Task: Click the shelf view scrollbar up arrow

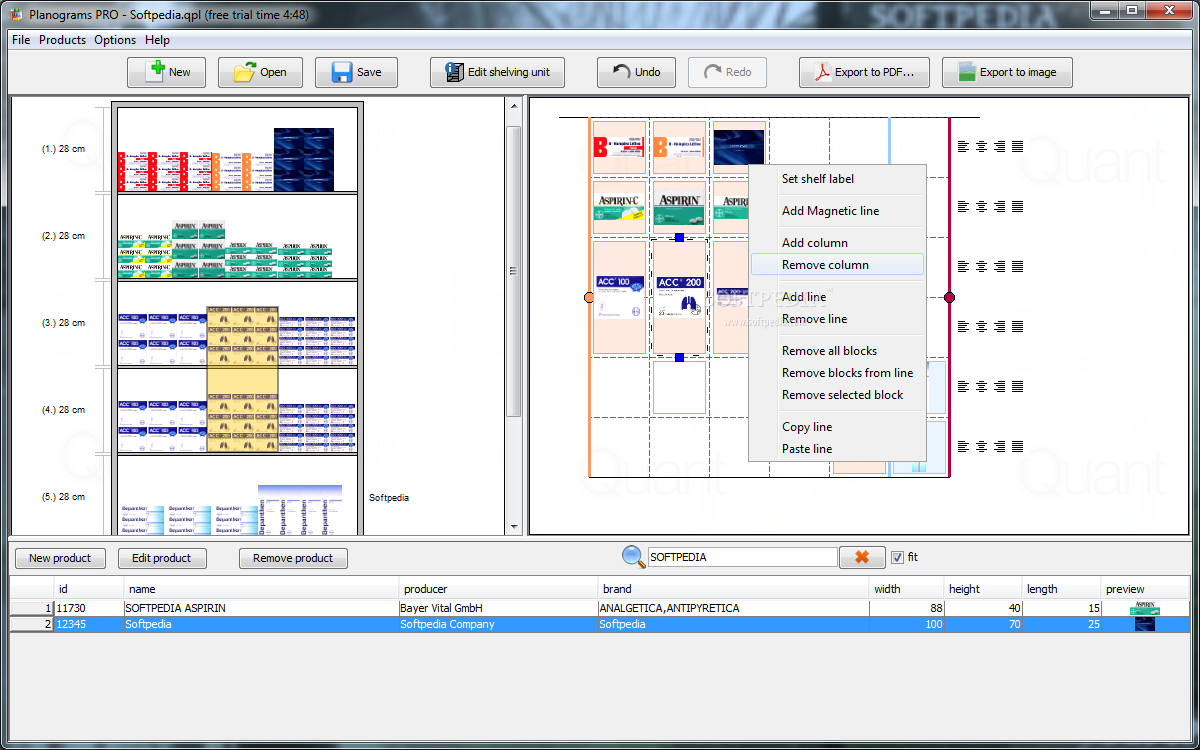Action: (x=514, y=106)
